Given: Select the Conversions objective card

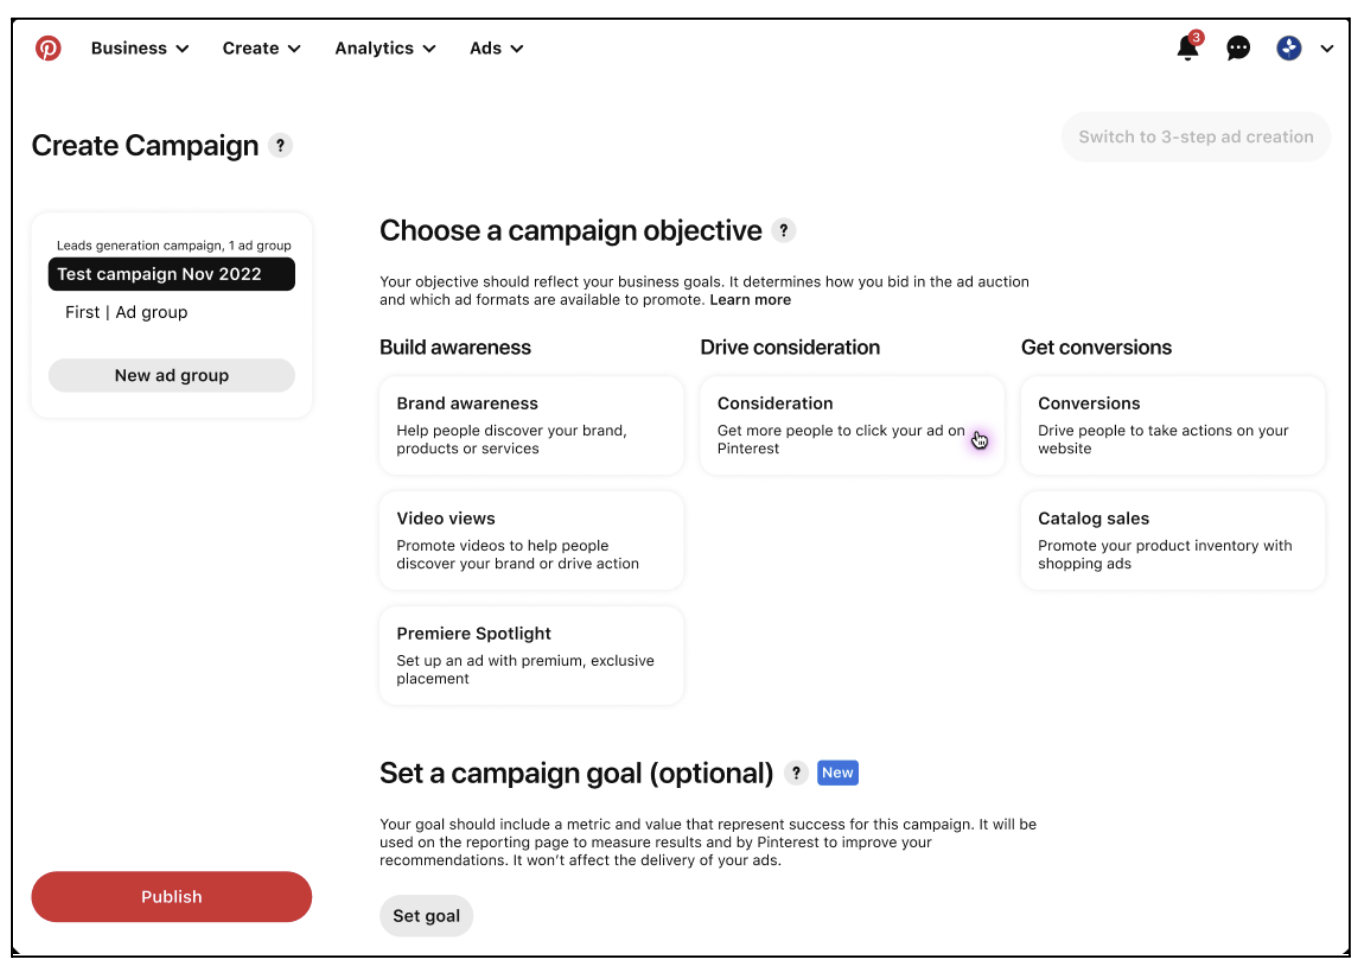Looking at the screenshot, I should pos(1173,425).
